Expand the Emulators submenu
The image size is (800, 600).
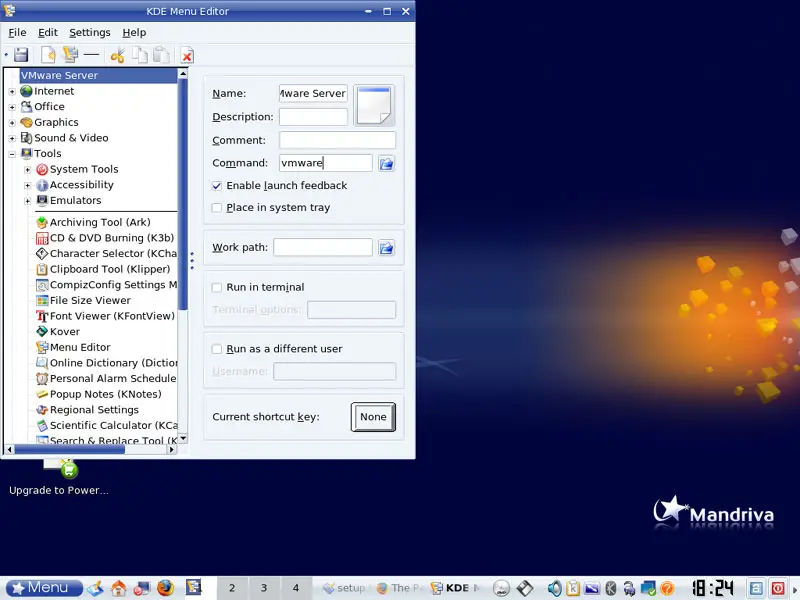pyautogui.click(x=28, y=201)
